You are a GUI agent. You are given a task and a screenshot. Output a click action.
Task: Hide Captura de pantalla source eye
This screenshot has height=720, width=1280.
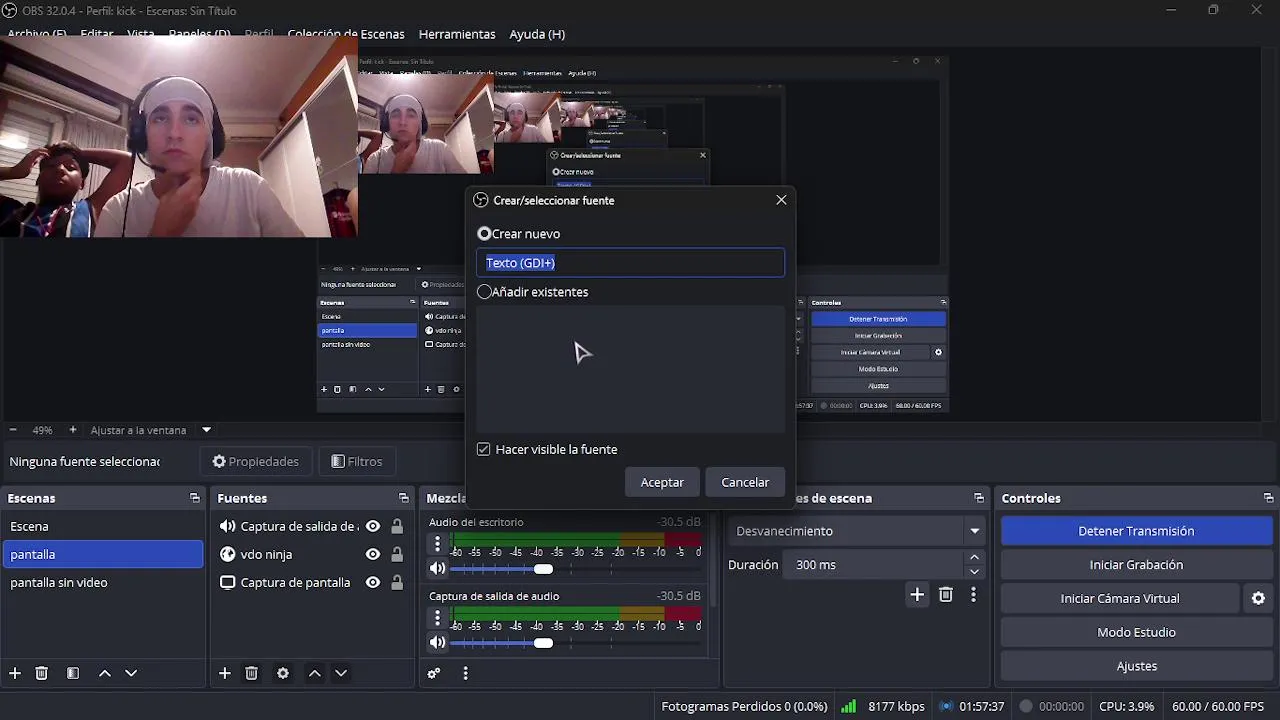point(373,582)
